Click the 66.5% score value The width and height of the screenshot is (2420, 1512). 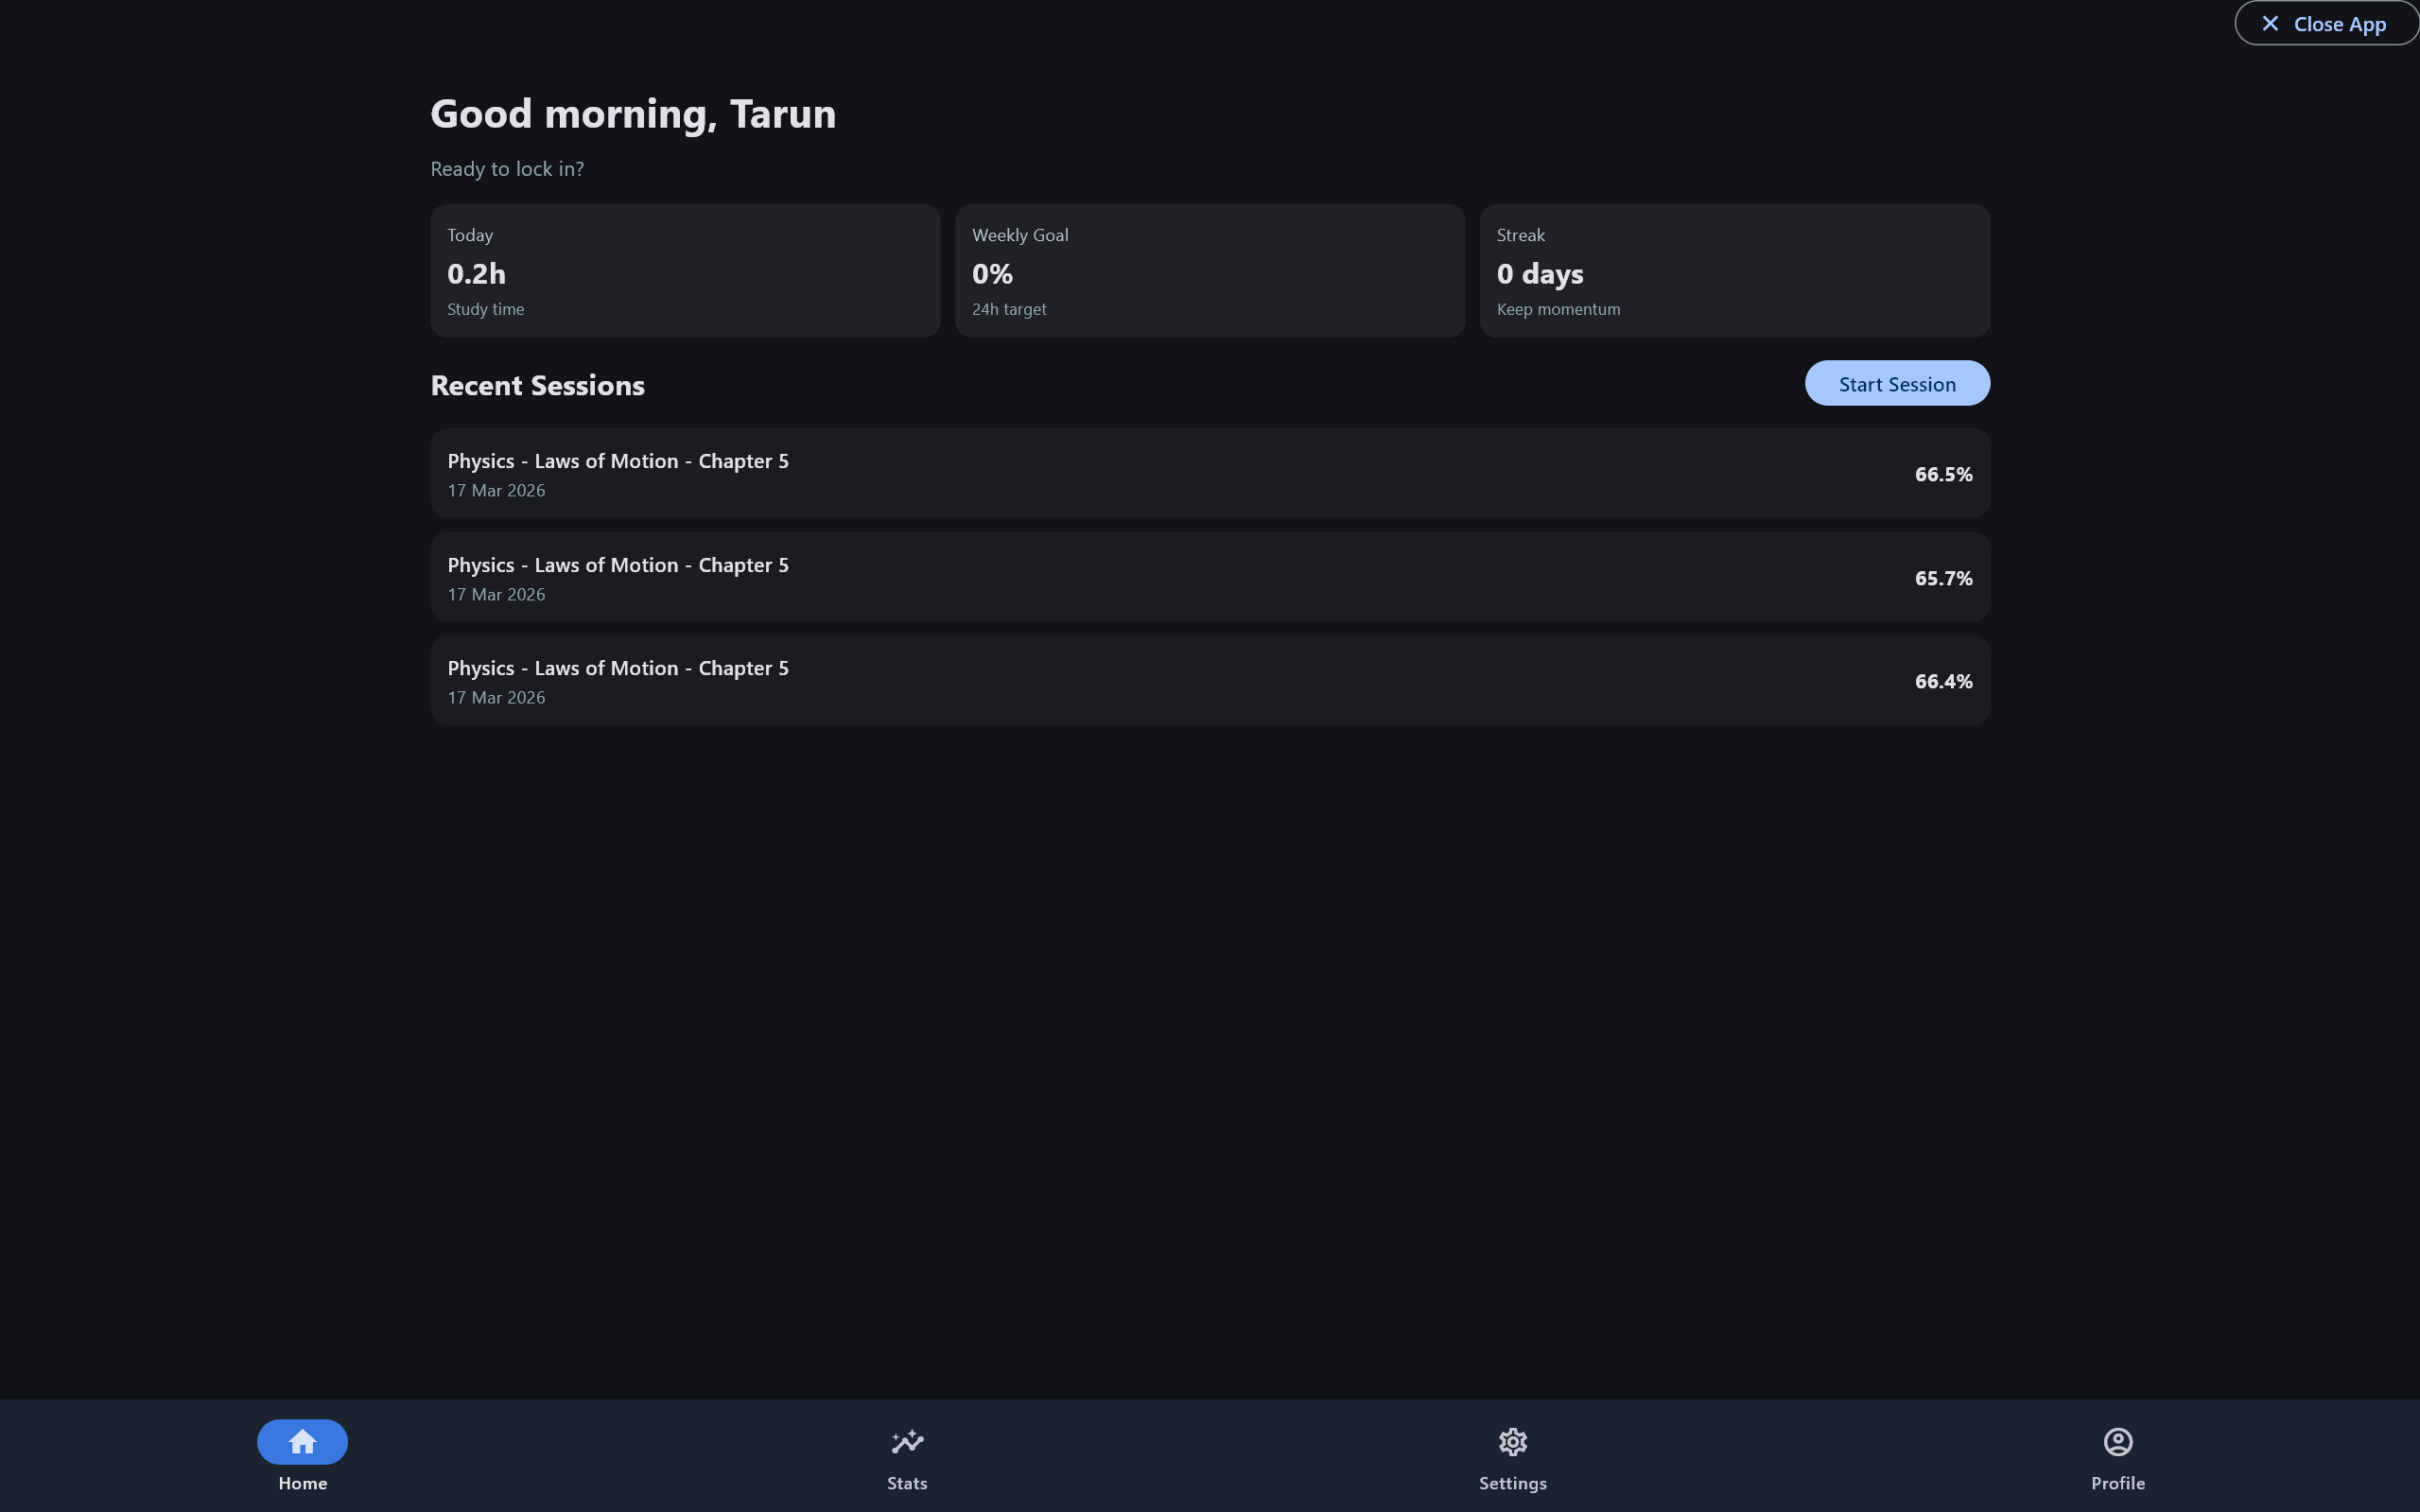pyautogui.click(x=1942, y=474)
